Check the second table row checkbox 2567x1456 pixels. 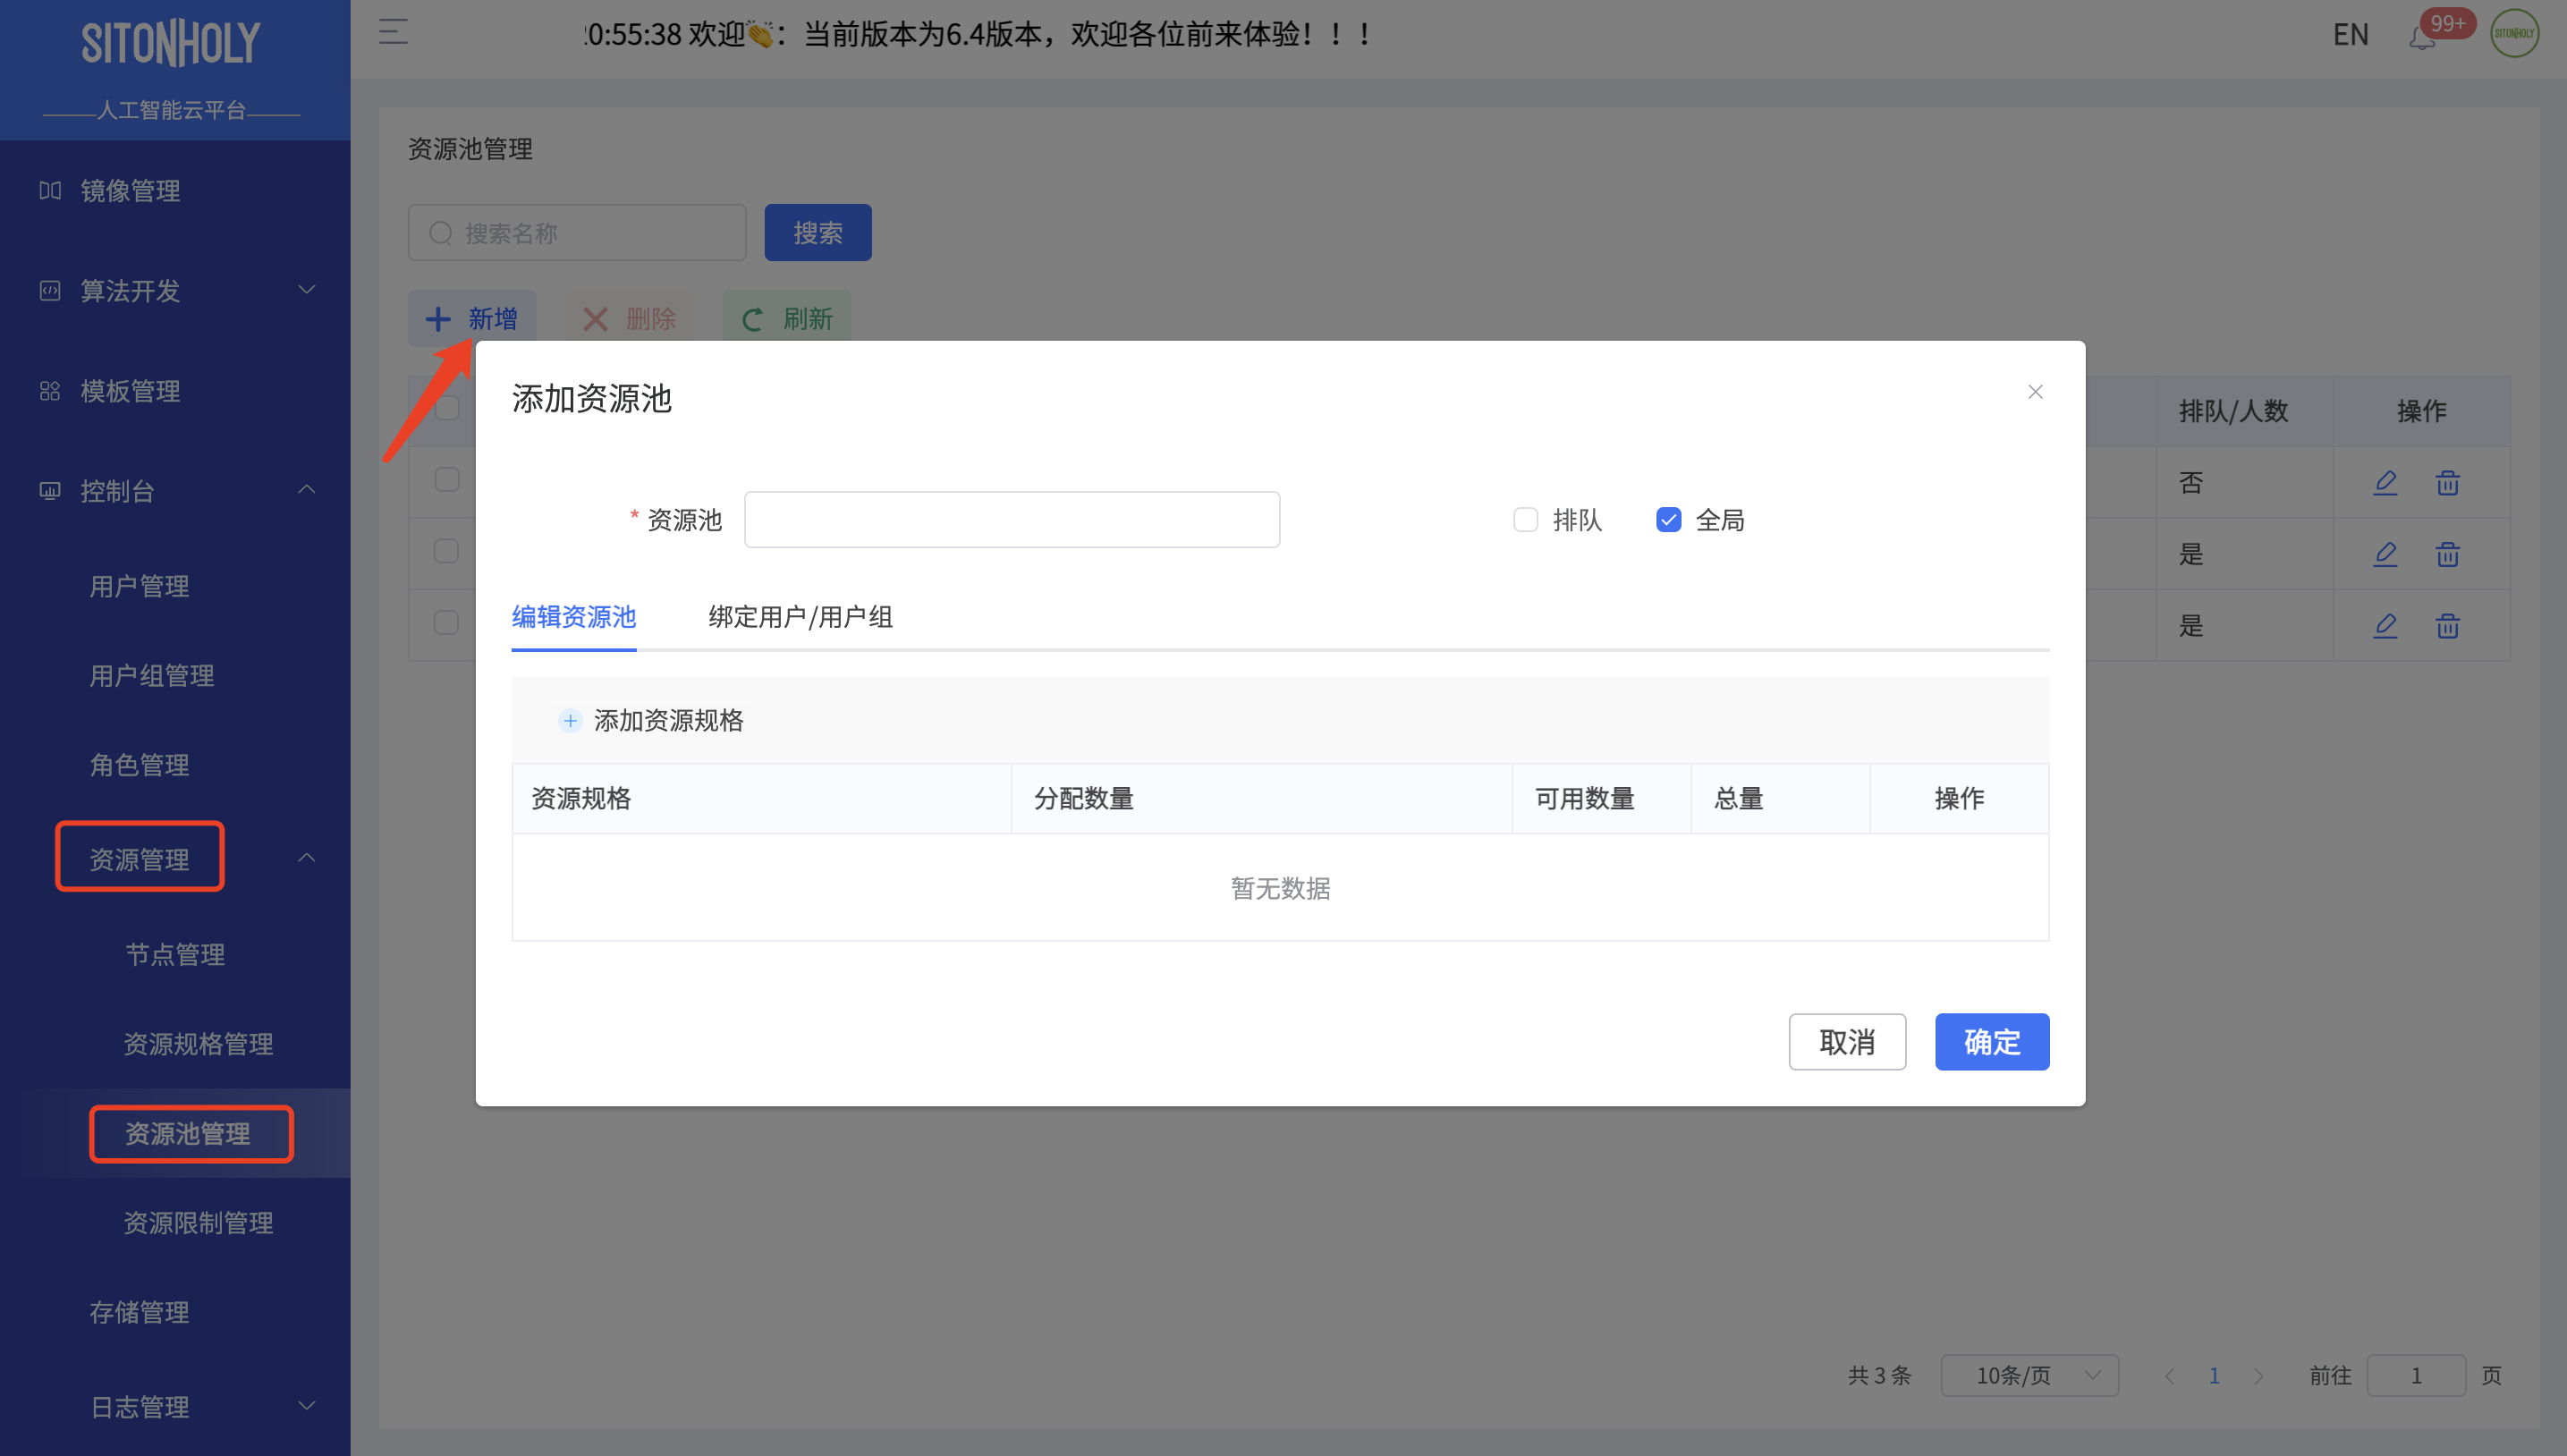click(x=447, y=551)
